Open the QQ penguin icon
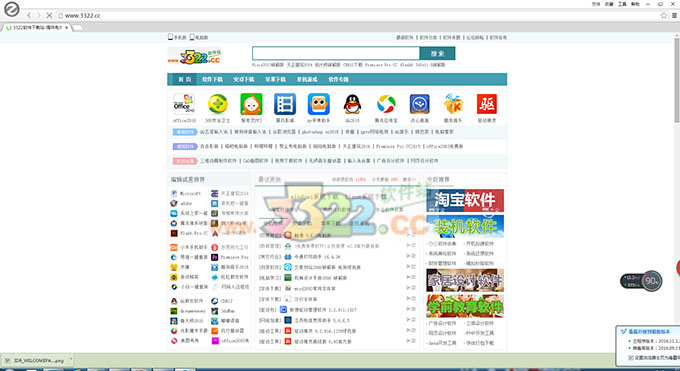680x371 pixels. click(x=352, y=104)
